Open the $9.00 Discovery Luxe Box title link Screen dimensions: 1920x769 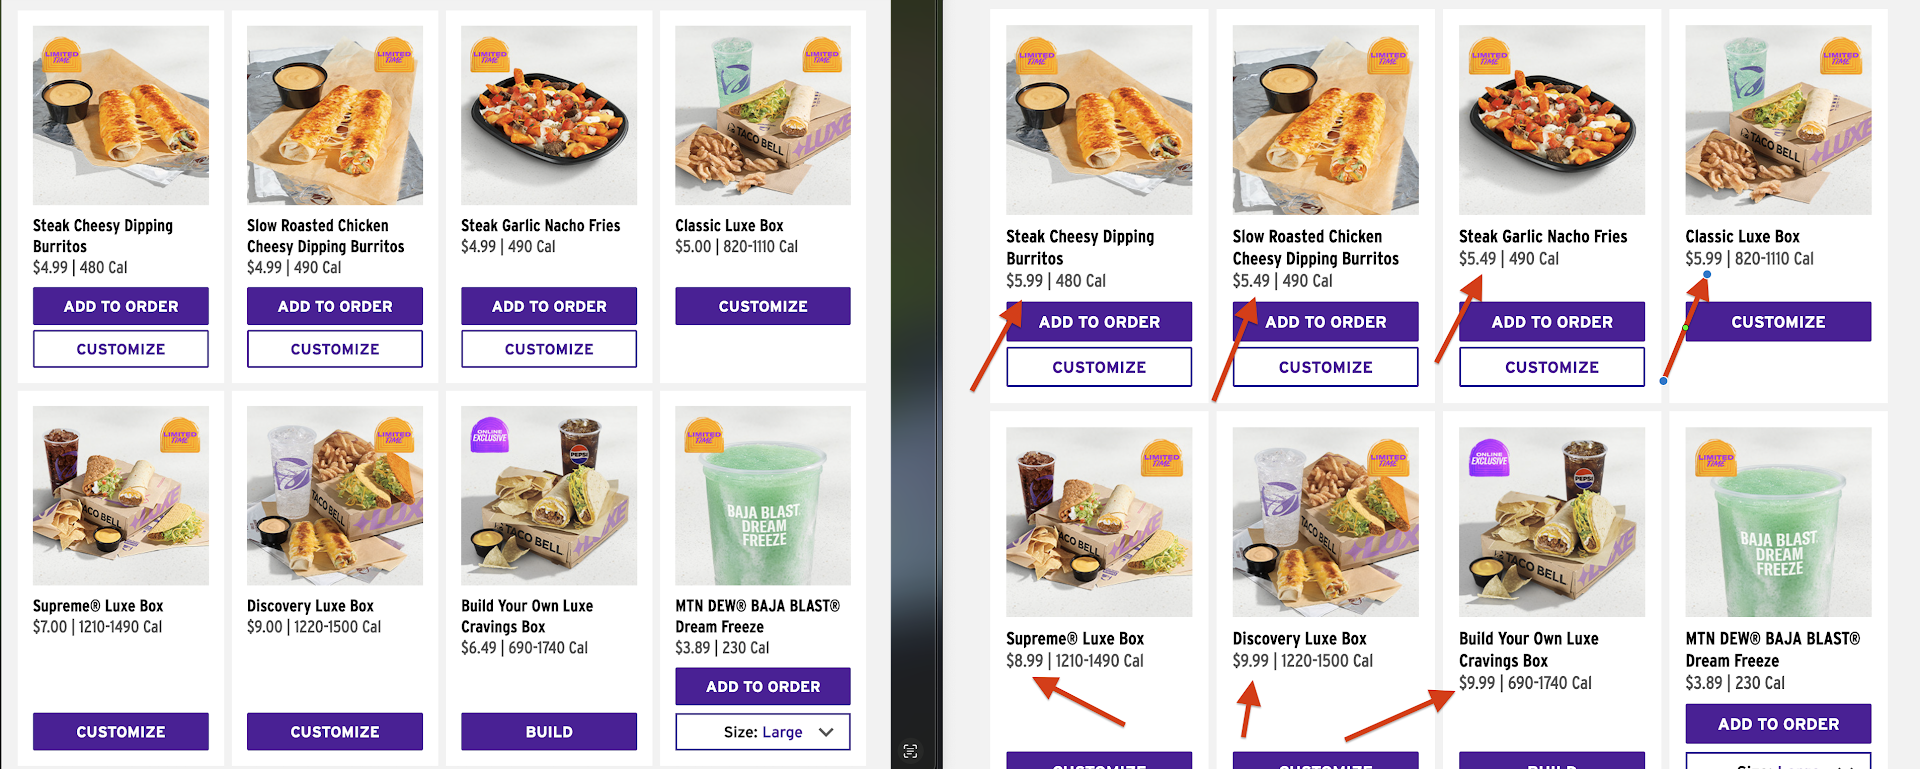[310, 606]
